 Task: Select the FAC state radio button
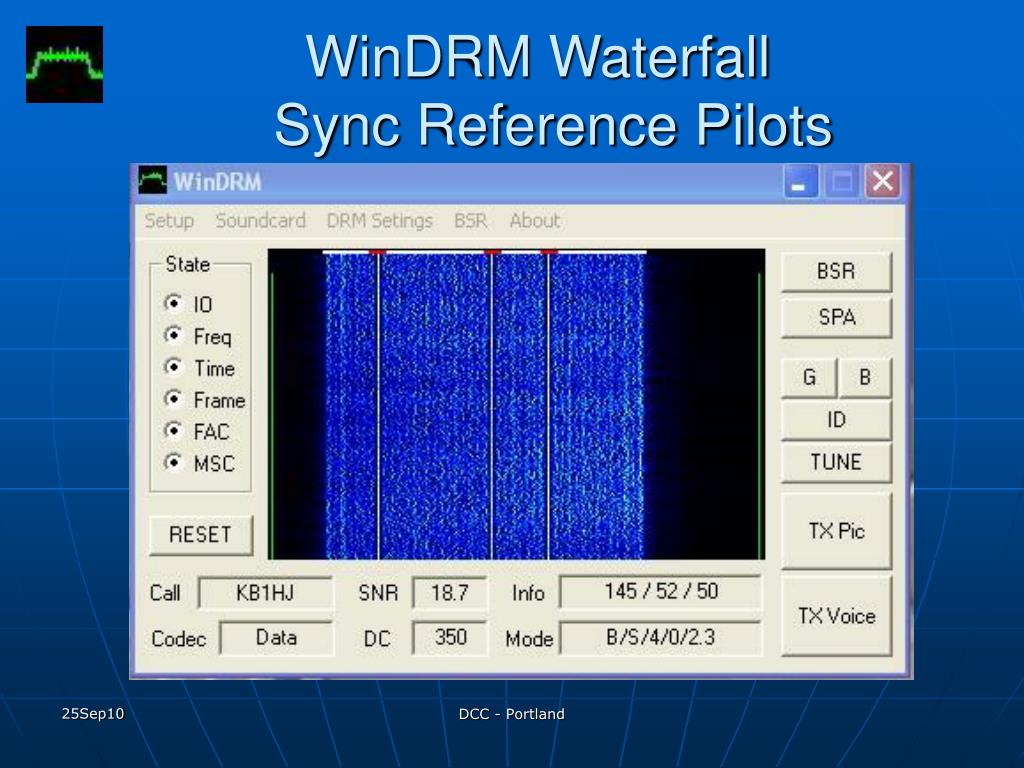coord(173,431)
